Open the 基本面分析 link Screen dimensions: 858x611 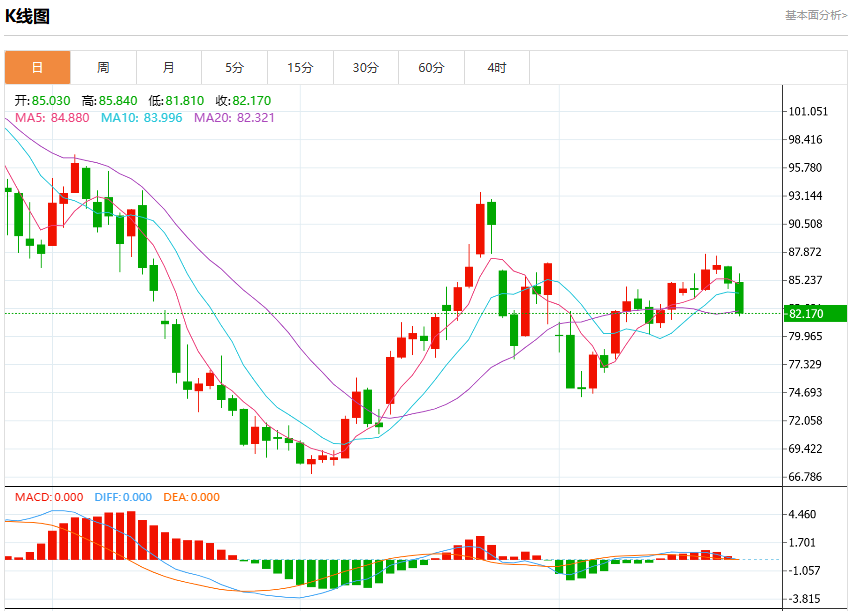[x=816, y=15]
